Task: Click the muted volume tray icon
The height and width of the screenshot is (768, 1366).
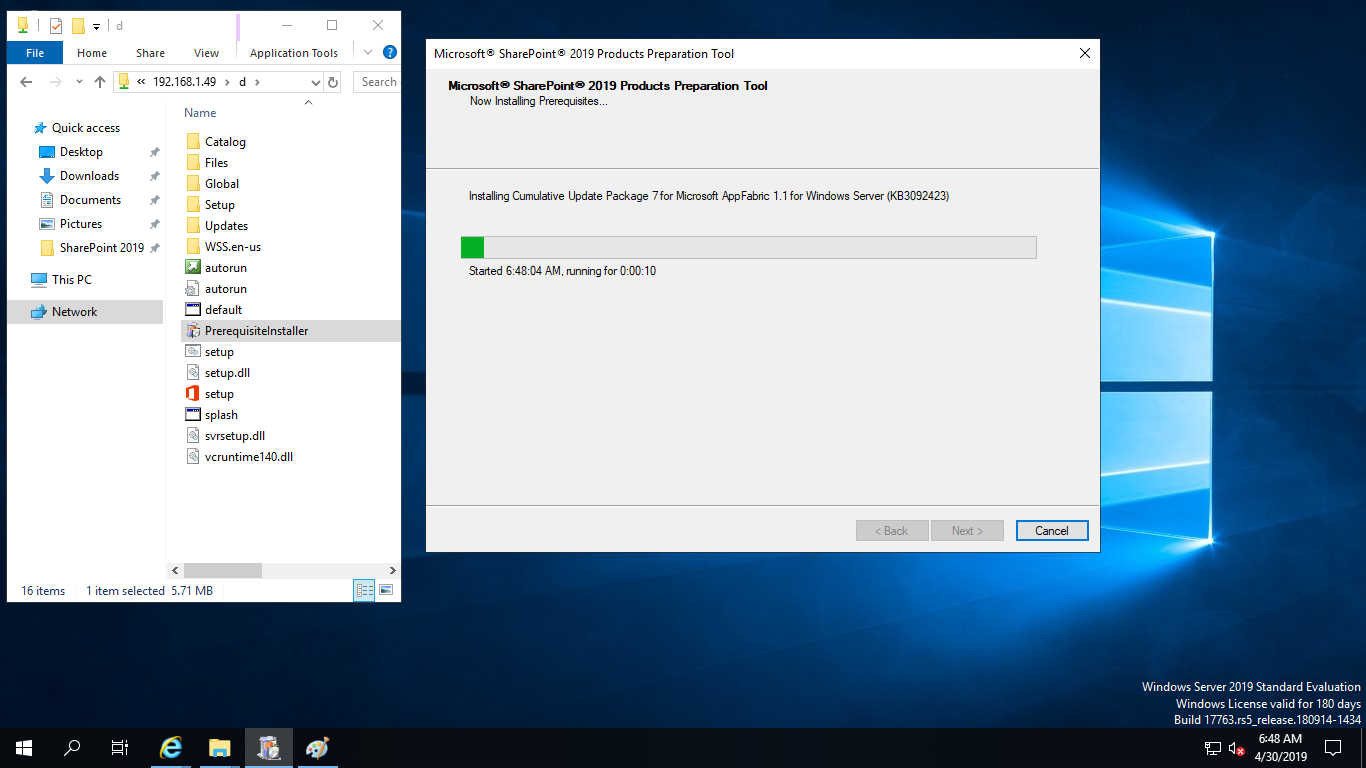Action: click(1236, 748)
